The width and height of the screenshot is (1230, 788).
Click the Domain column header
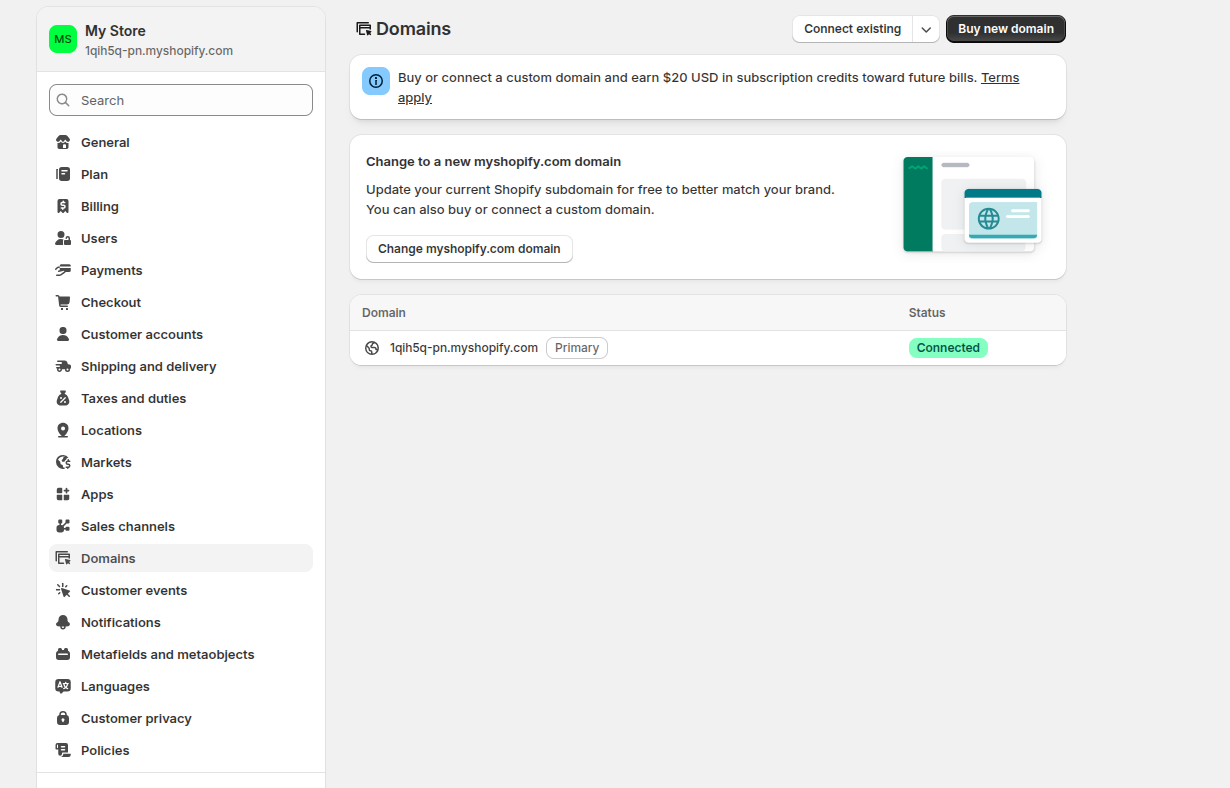tap(384, 313)
